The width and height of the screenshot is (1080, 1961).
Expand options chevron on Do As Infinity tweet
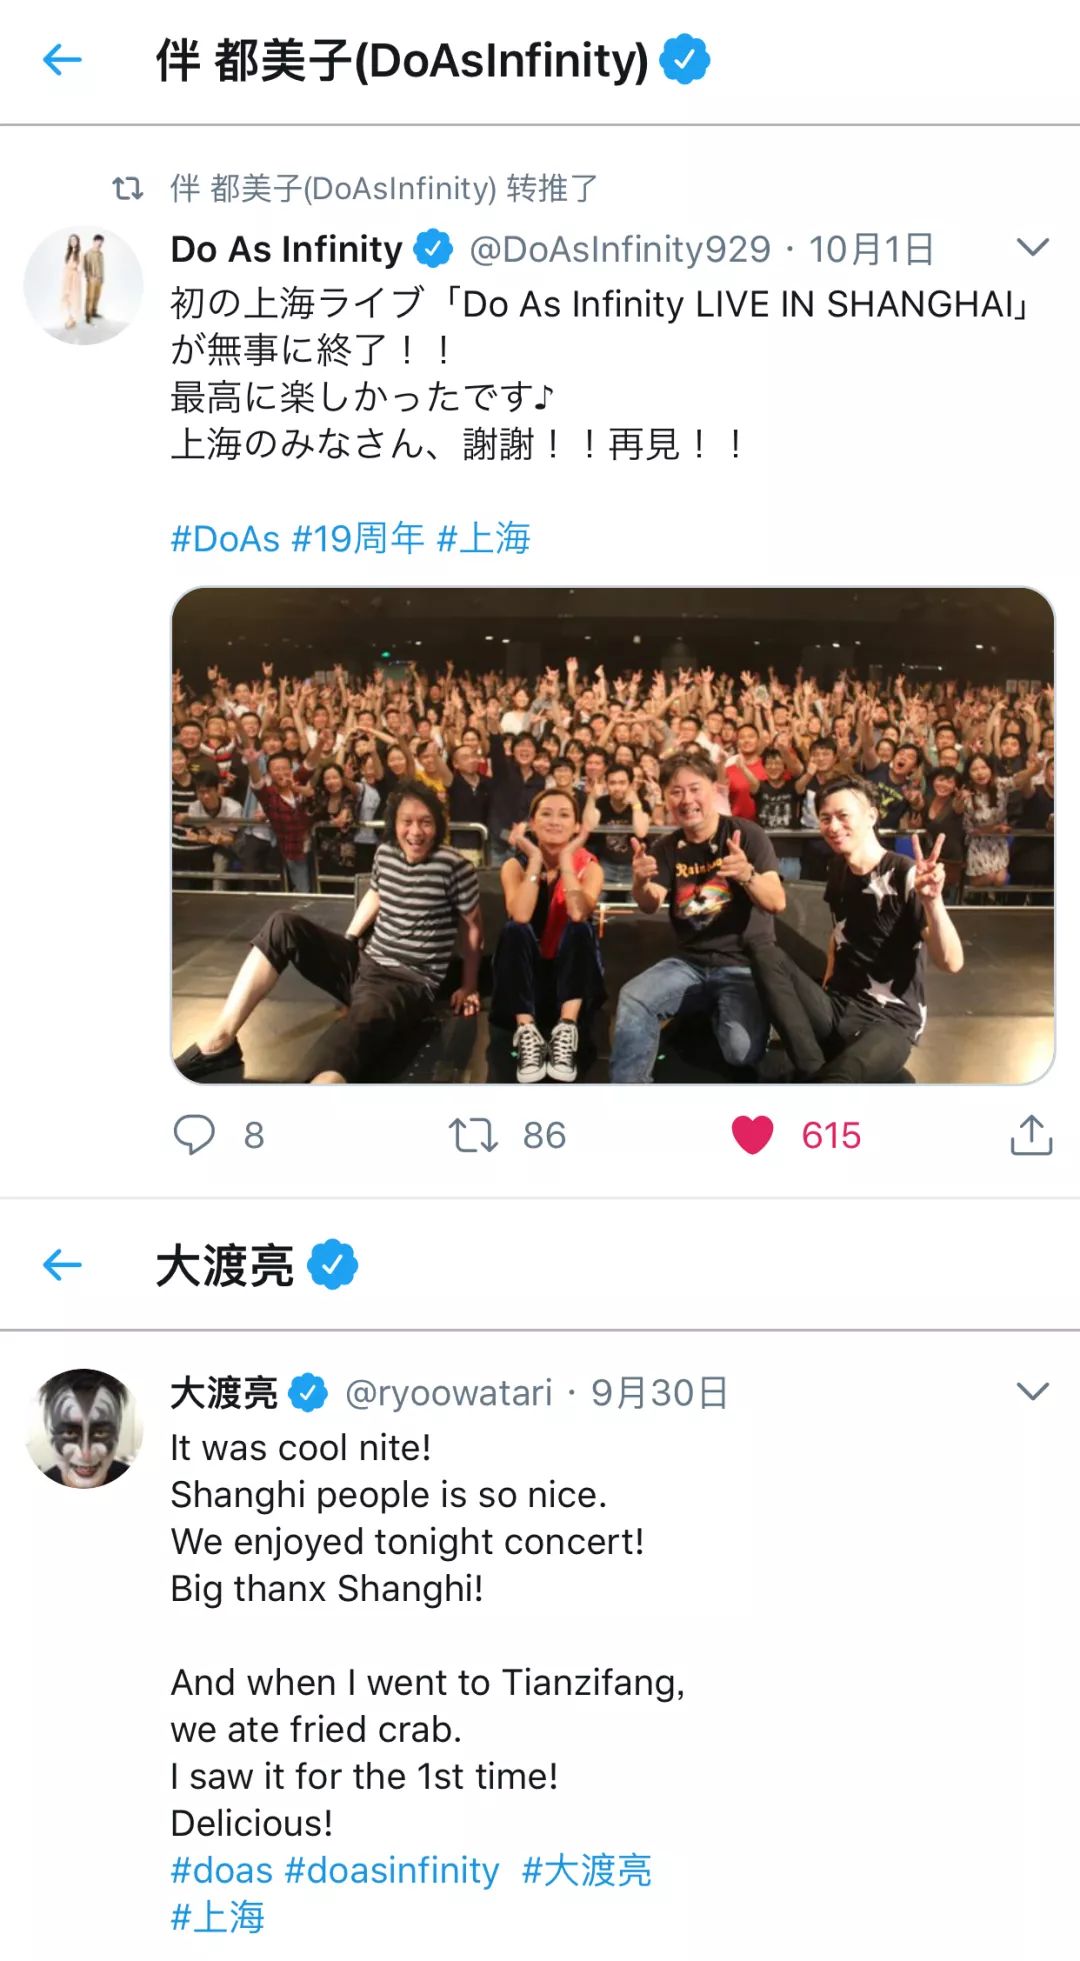[x=1032, y=247]
